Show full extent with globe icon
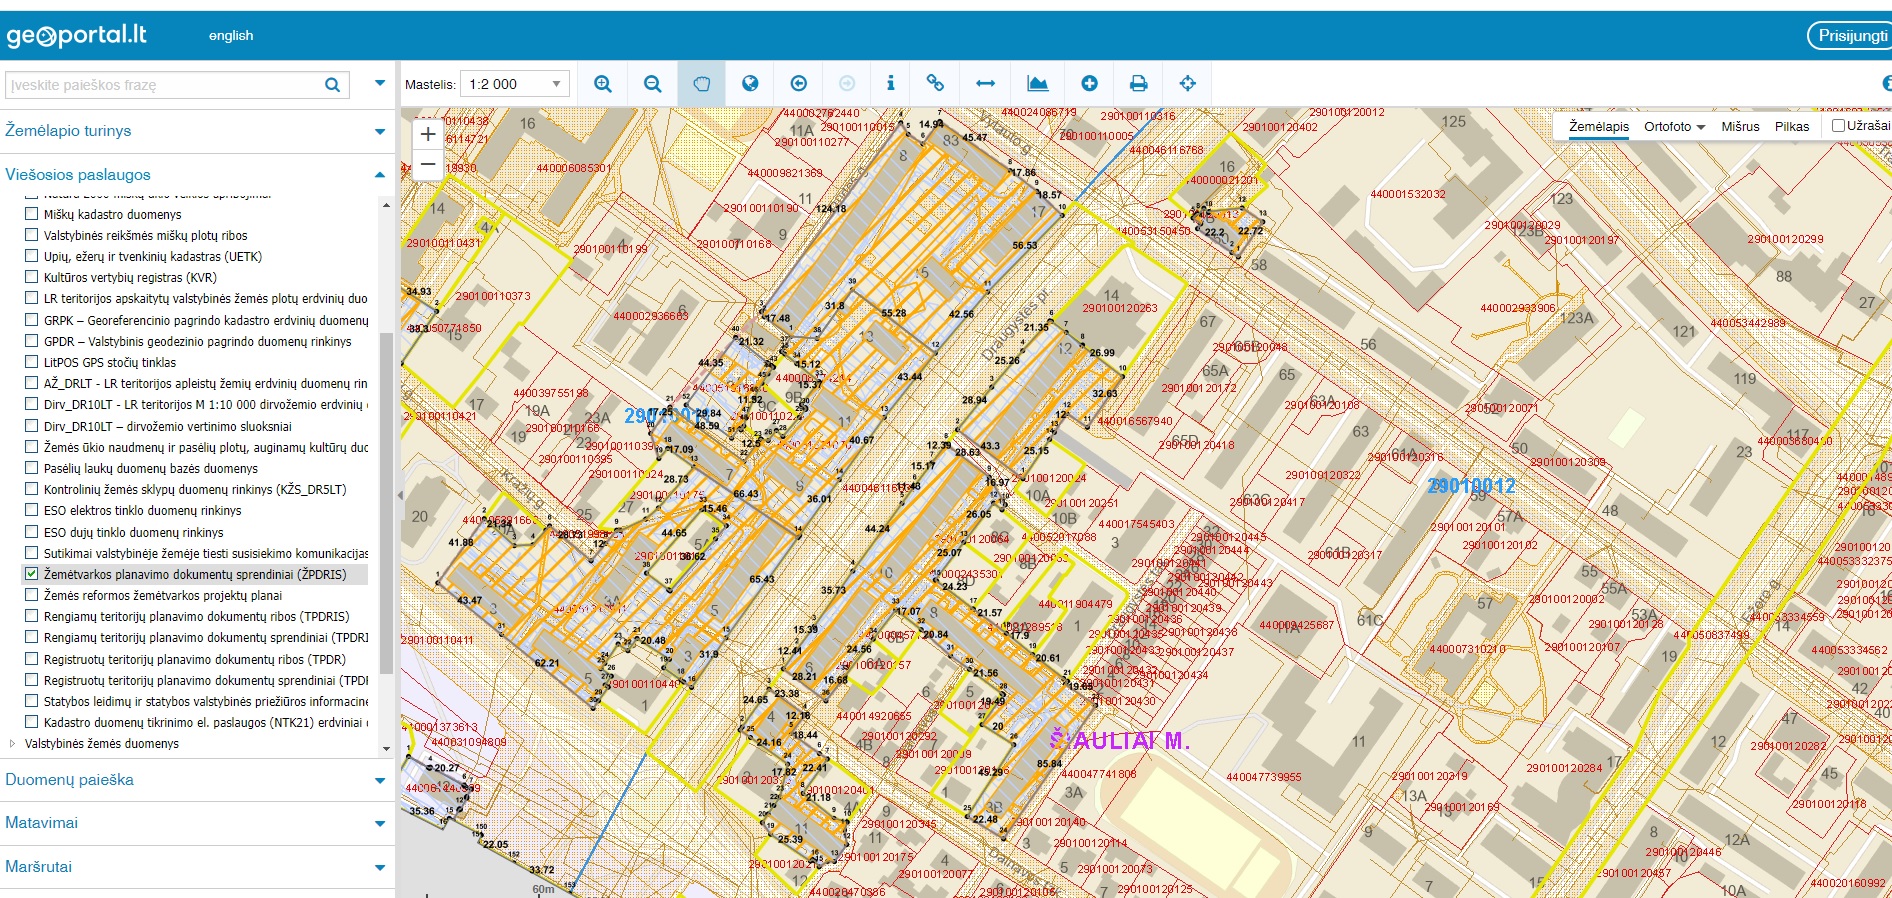 coord(750,84)
